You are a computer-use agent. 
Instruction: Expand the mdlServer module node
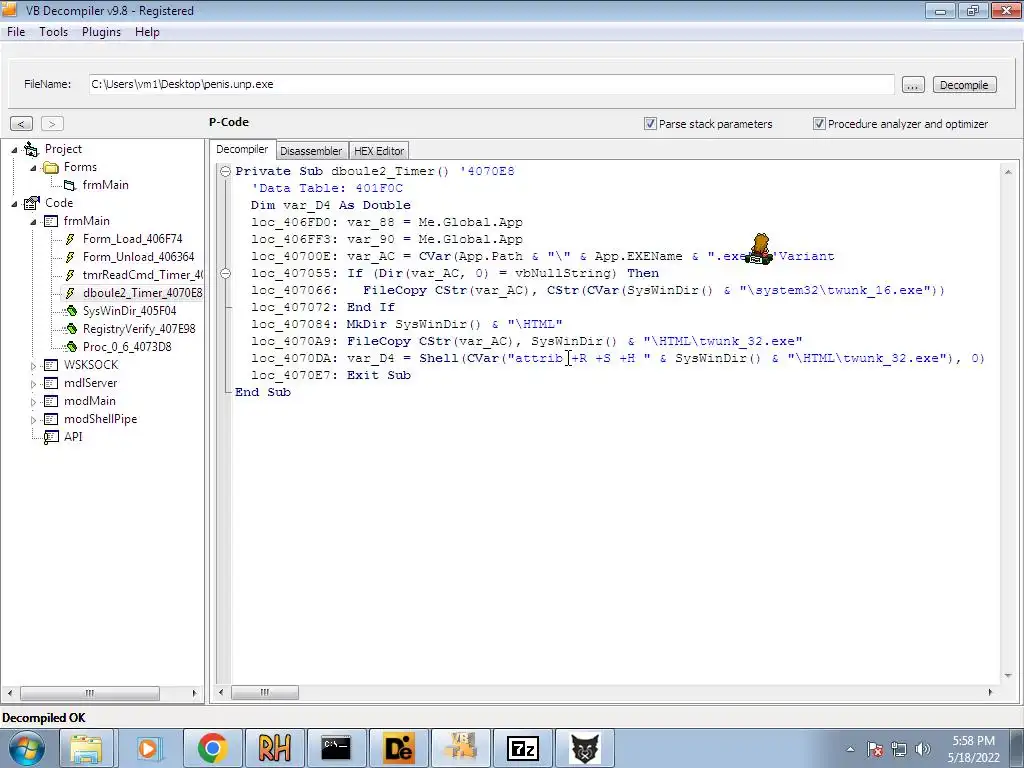click(x=33, y=384)
